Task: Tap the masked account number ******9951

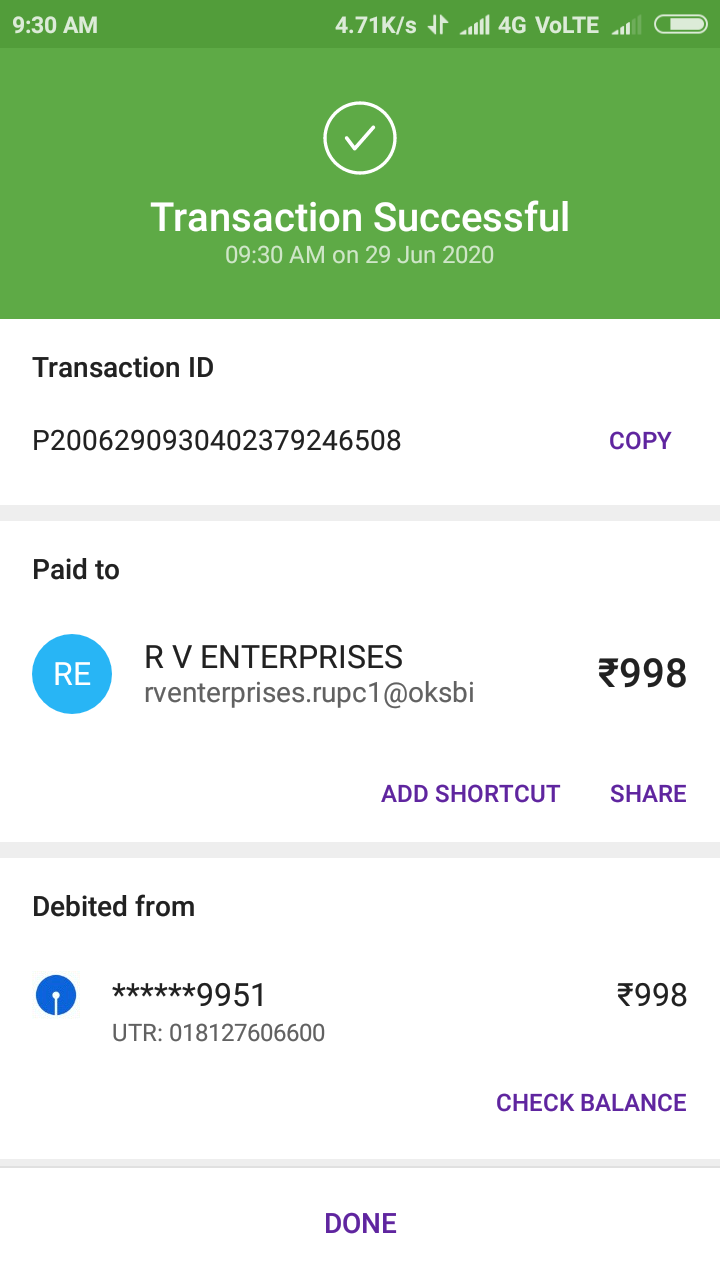Action: [189, 996]
